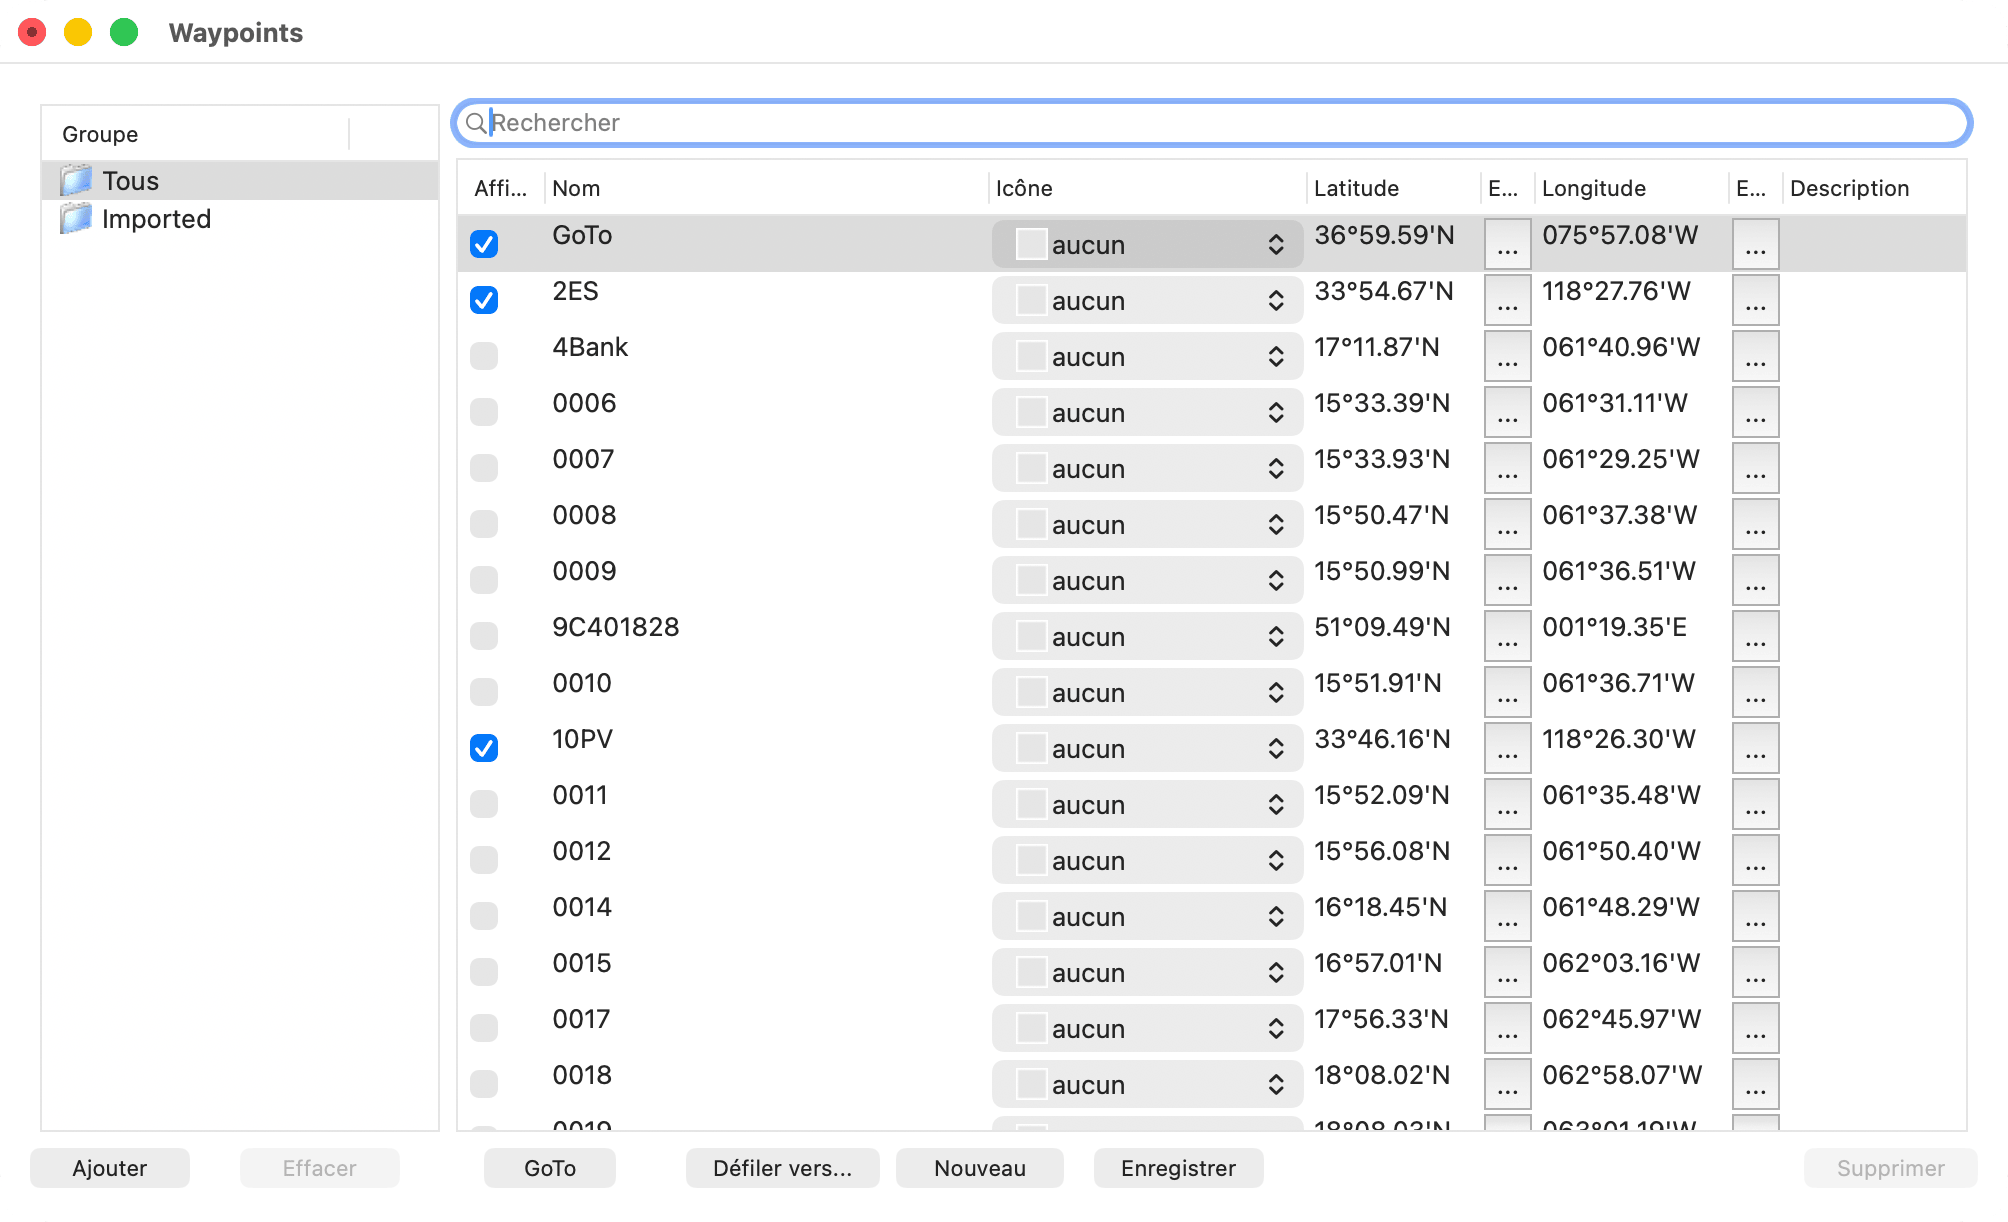Uncheck display checkbox for 10PV waypoint
Screen dimensions: 2008x1222
pyautogui.click(x=484, y=748)
